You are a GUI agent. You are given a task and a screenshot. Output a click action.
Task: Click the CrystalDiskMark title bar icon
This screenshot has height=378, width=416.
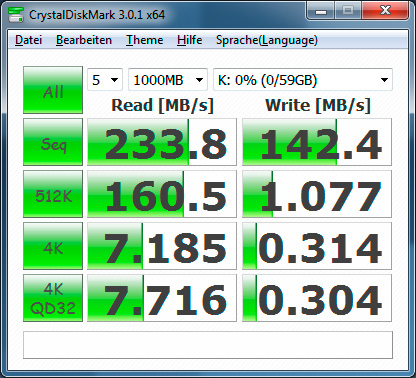point(16,14)
